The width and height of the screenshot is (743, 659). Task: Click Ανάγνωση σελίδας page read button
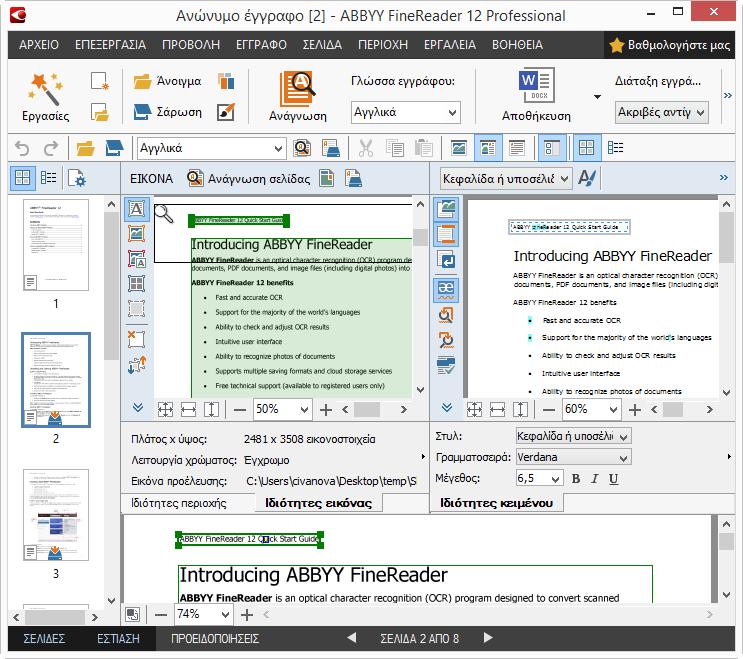[249, 179]
